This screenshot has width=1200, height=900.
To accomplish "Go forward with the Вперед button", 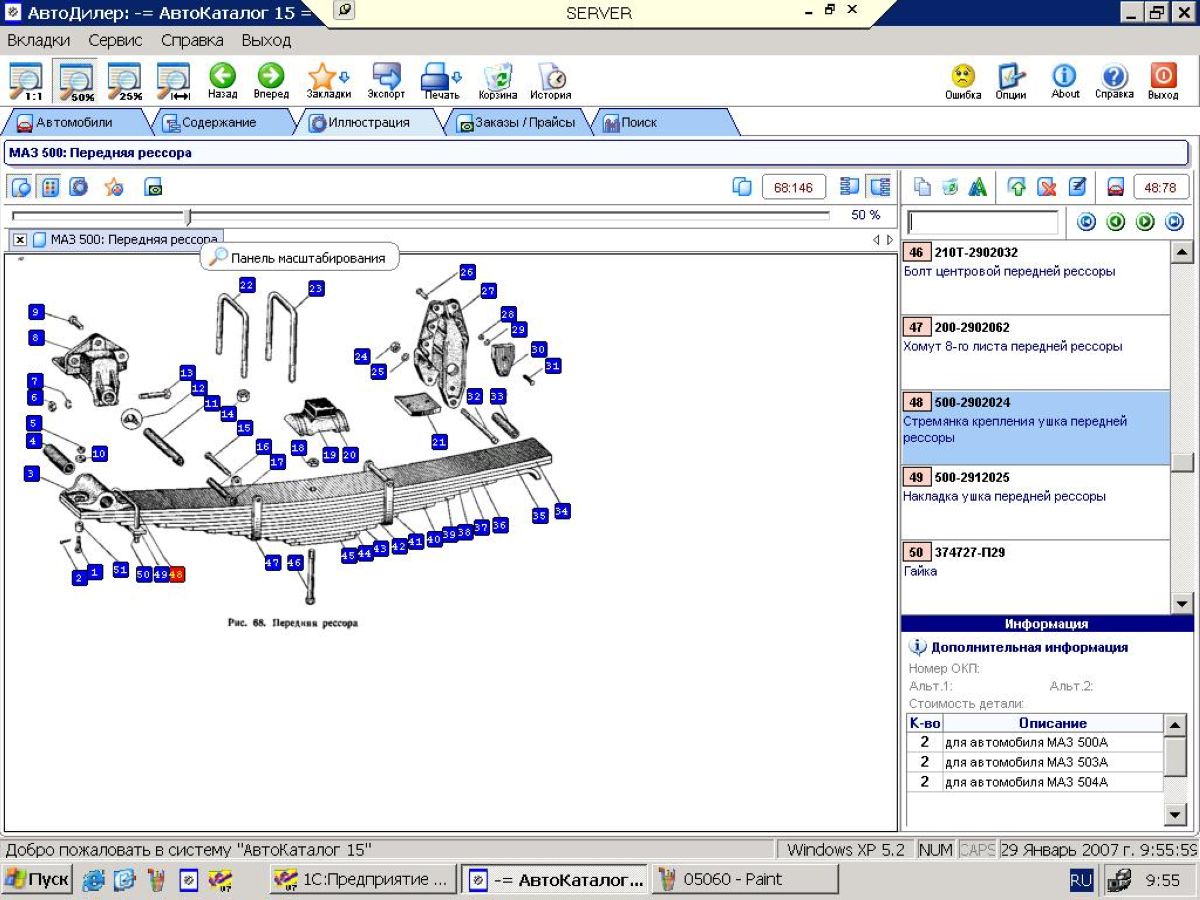I will click(271, 82).
